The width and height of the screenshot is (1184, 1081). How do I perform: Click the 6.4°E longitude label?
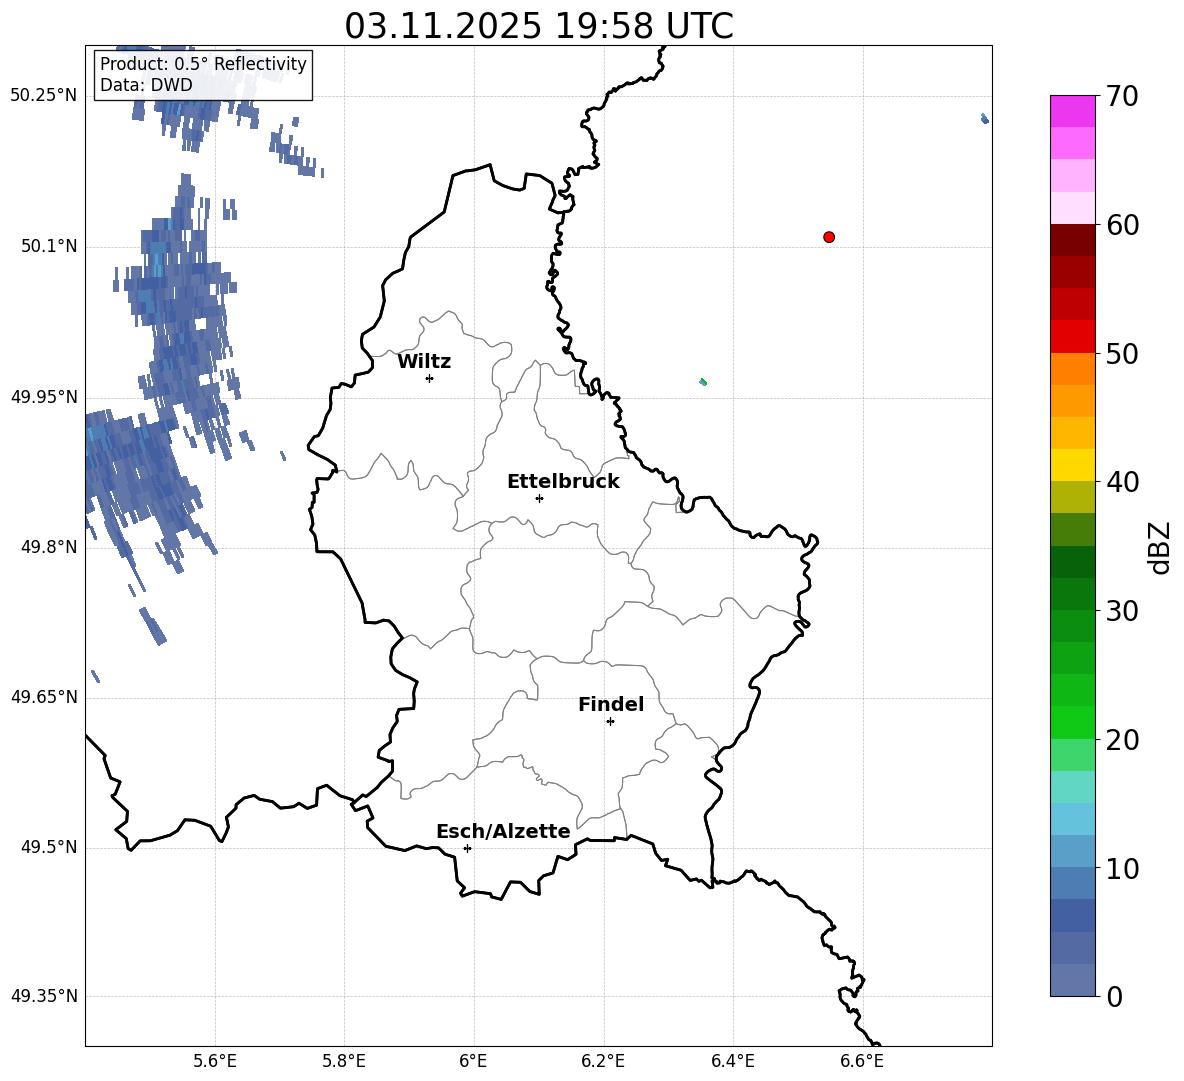click(732, 1061)
